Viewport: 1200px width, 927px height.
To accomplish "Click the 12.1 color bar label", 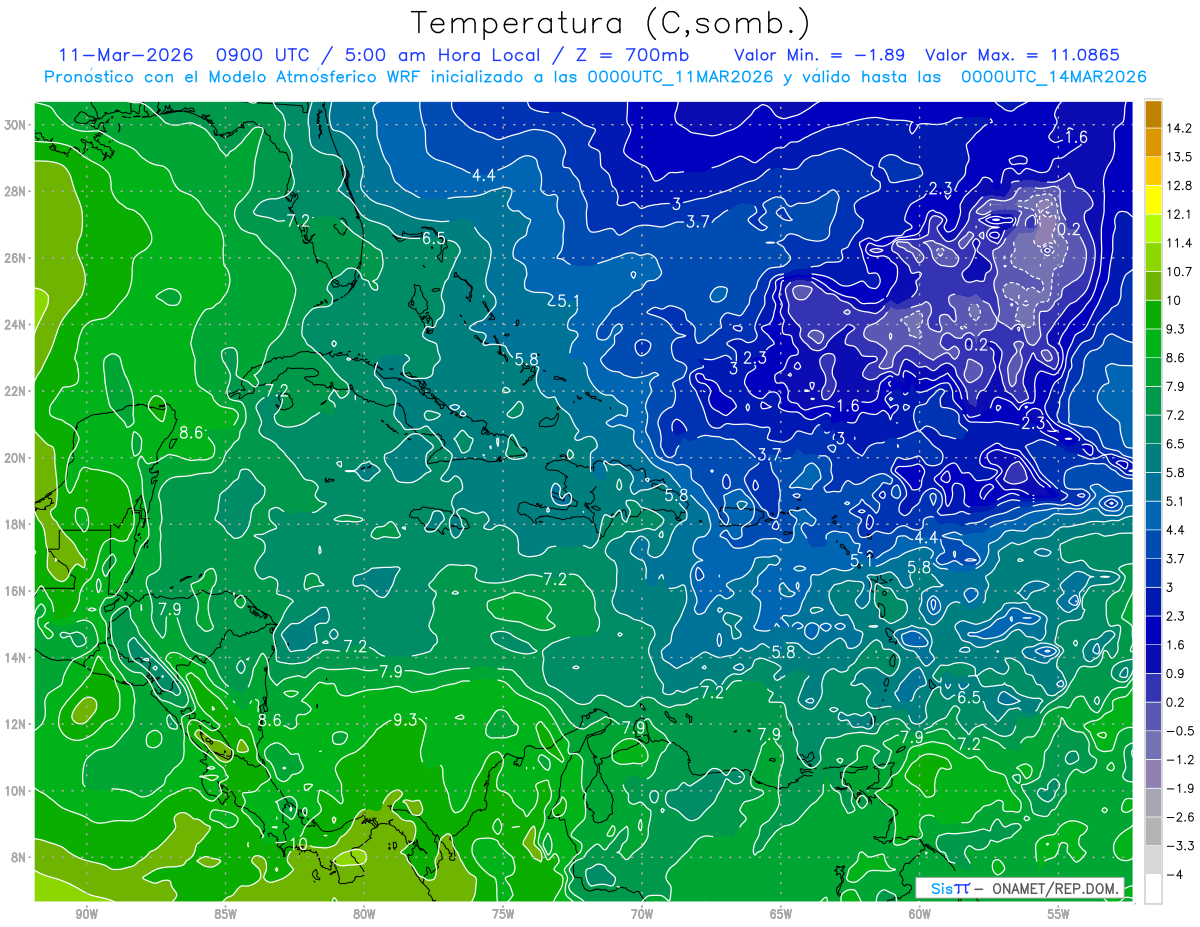I will coord(1178,214).
